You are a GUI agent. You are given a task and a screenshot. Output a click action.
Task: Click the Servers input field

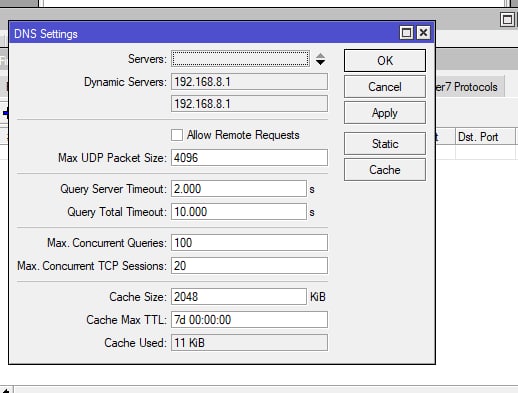pos(240,59)
